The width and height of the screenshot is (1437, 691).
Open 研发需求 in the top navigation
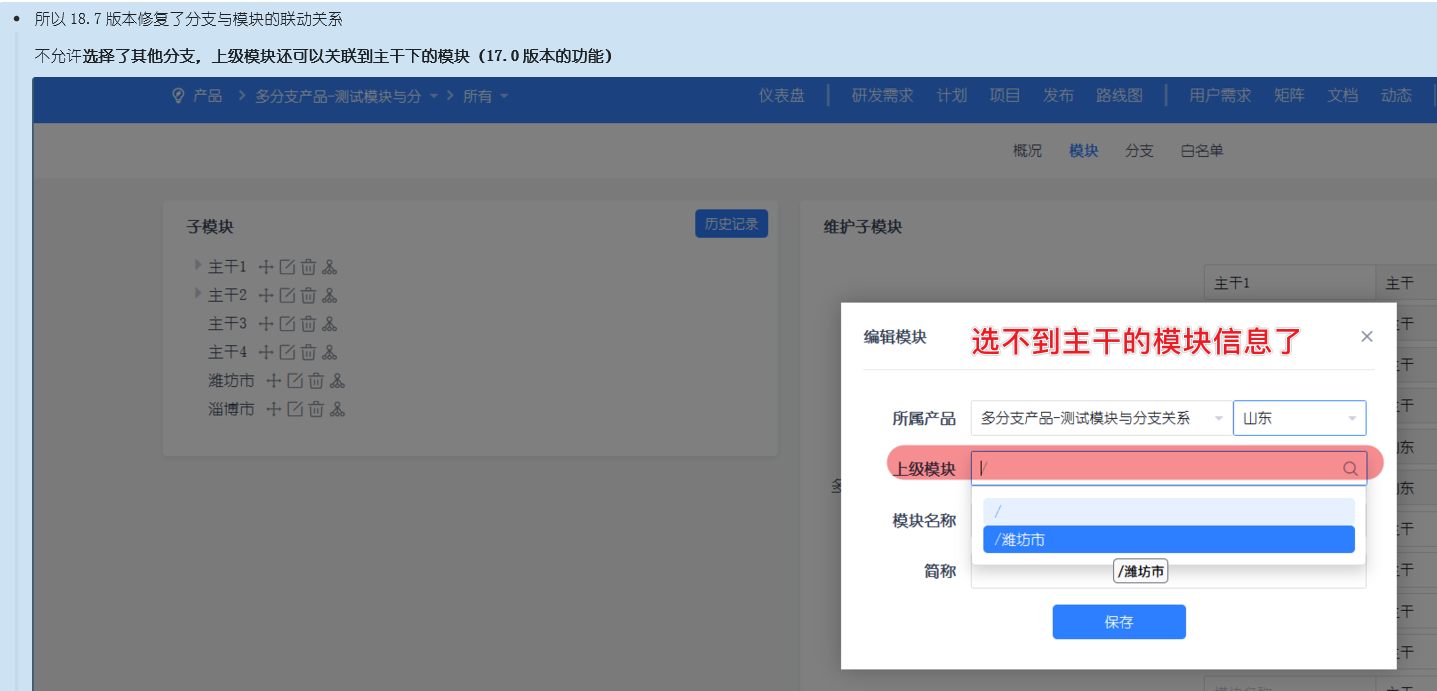tap(882, 96)
